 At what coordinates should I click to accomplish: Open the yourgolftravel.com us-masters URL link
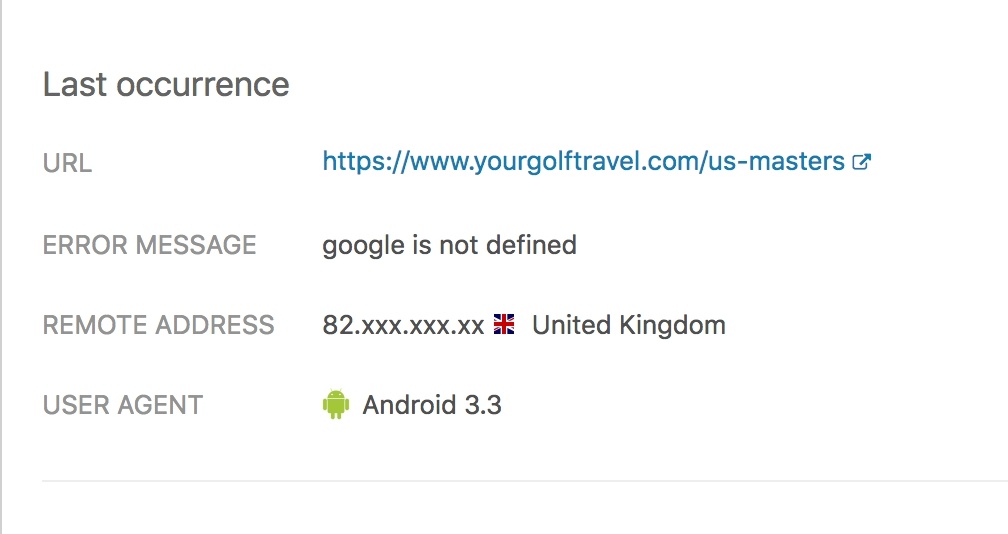pyautogui.click(x=583, y=161)
